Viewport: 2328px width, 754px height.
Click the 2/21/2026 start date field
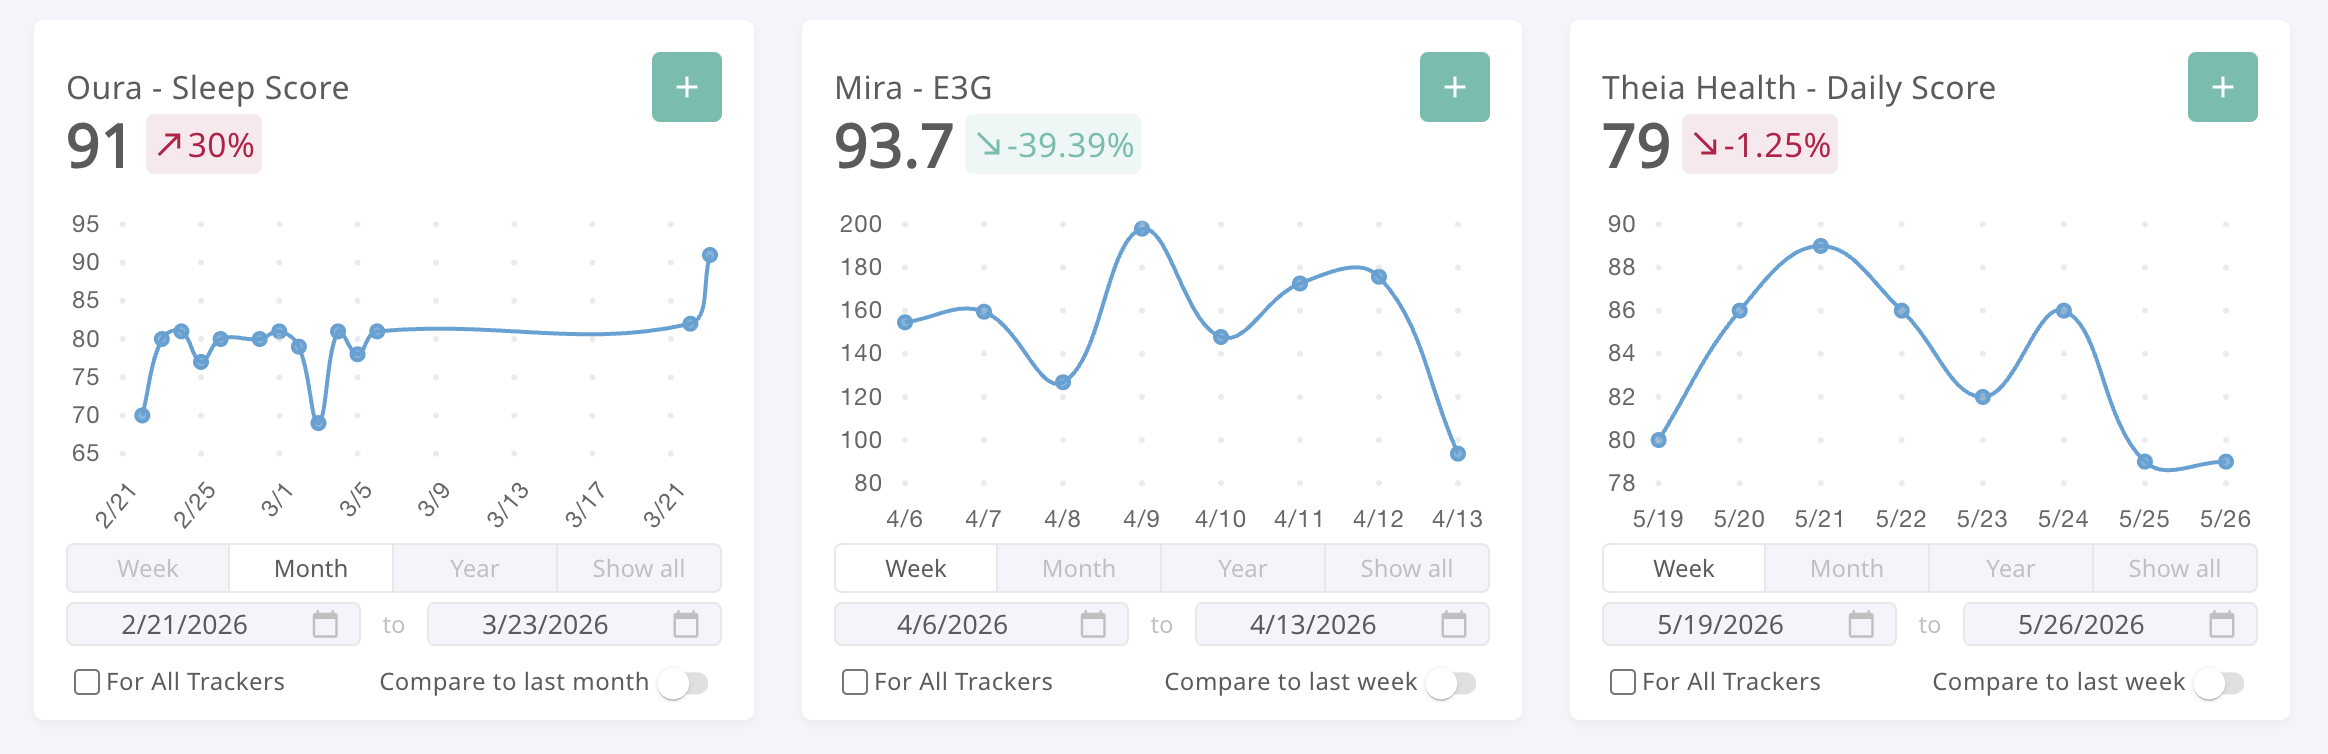(213, 624)
